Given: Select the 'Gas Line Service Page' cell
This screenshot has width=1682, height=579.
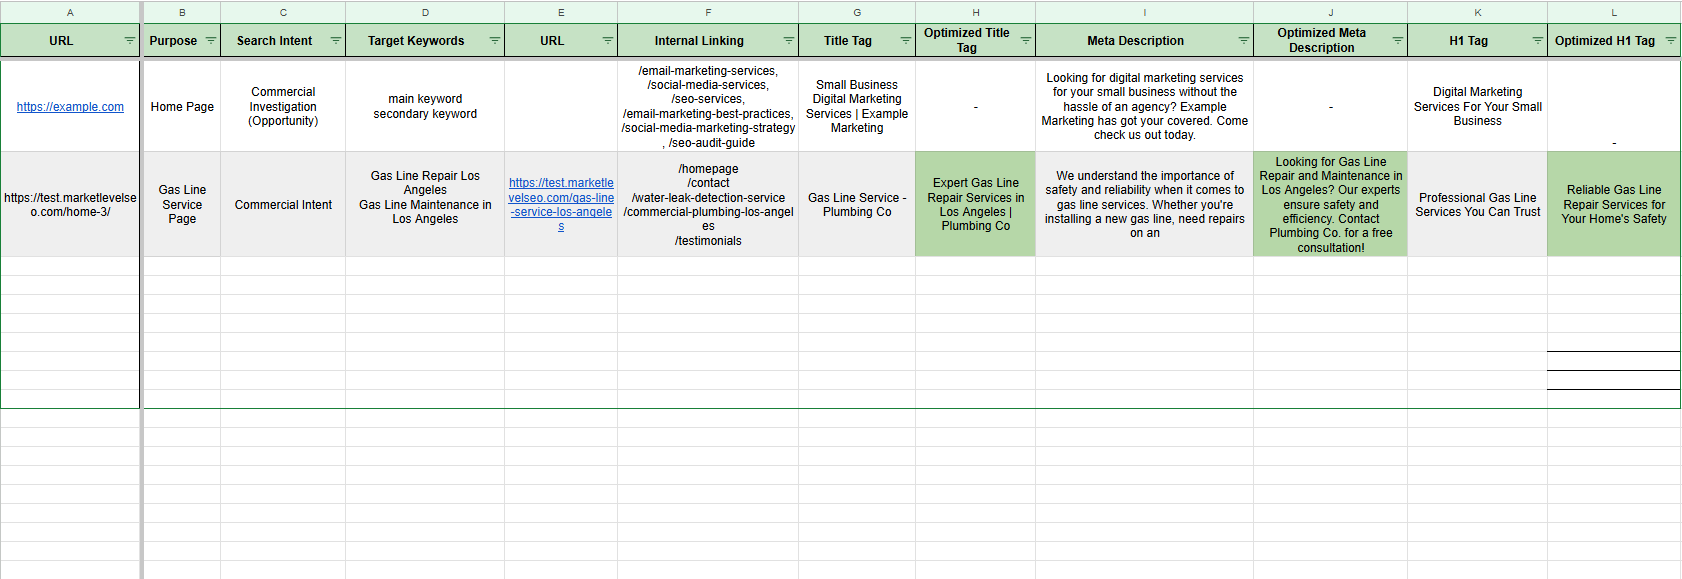Looking at the screenshot, I should (x=182, y=204).
